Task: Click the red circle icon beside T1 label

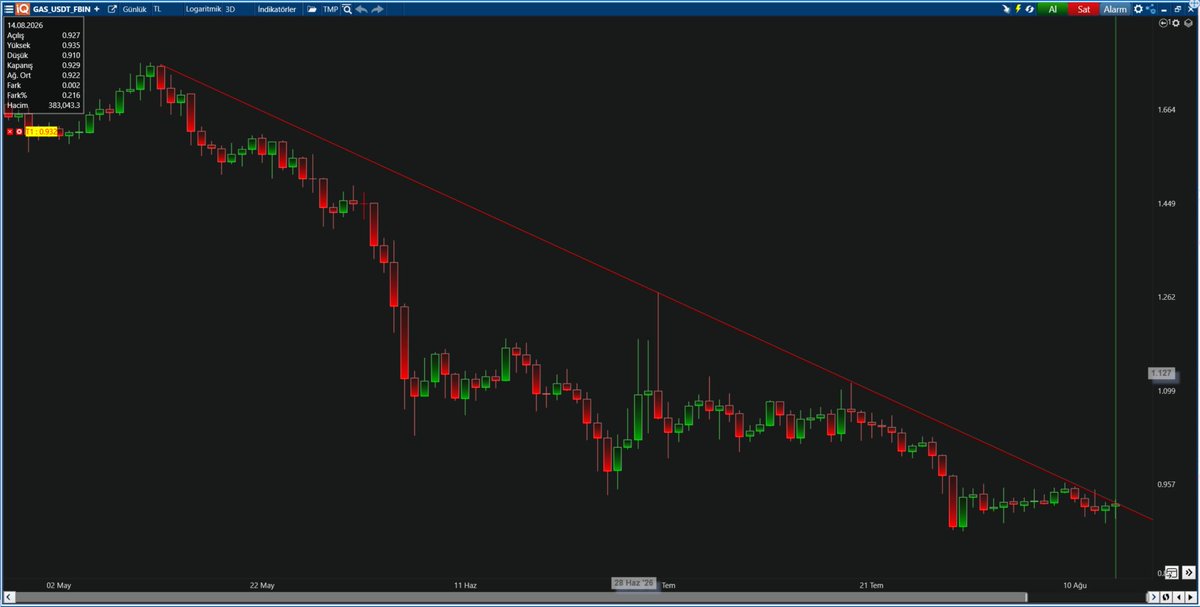Action: (x=19, y=131)
